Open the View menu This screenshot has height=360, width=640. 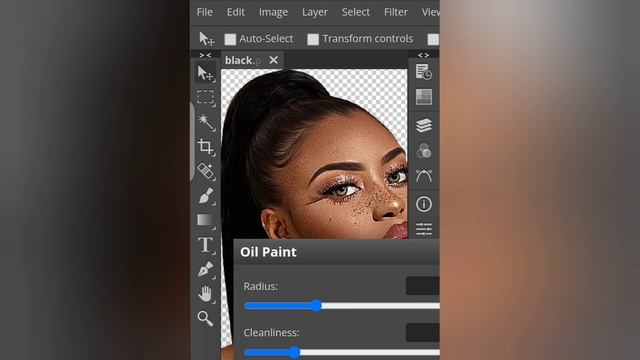[431, 12]
